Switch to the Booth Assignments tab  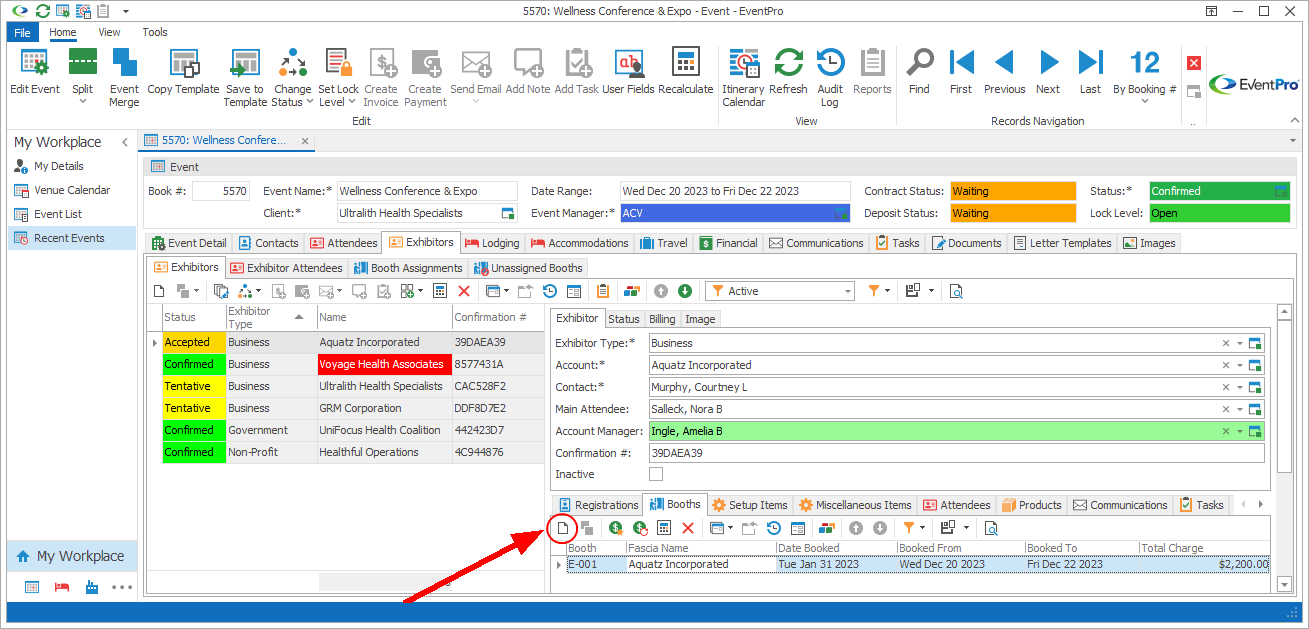coord(407,268)
